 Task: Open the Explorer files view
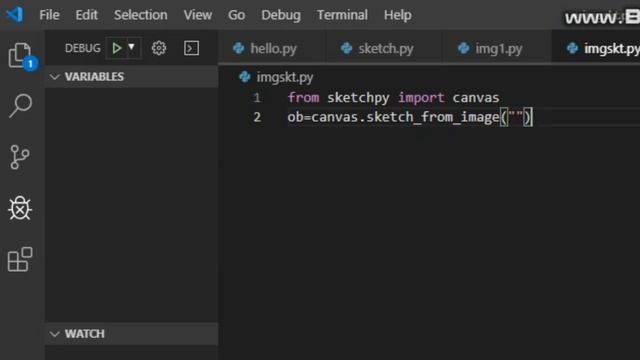coord(20,55)
